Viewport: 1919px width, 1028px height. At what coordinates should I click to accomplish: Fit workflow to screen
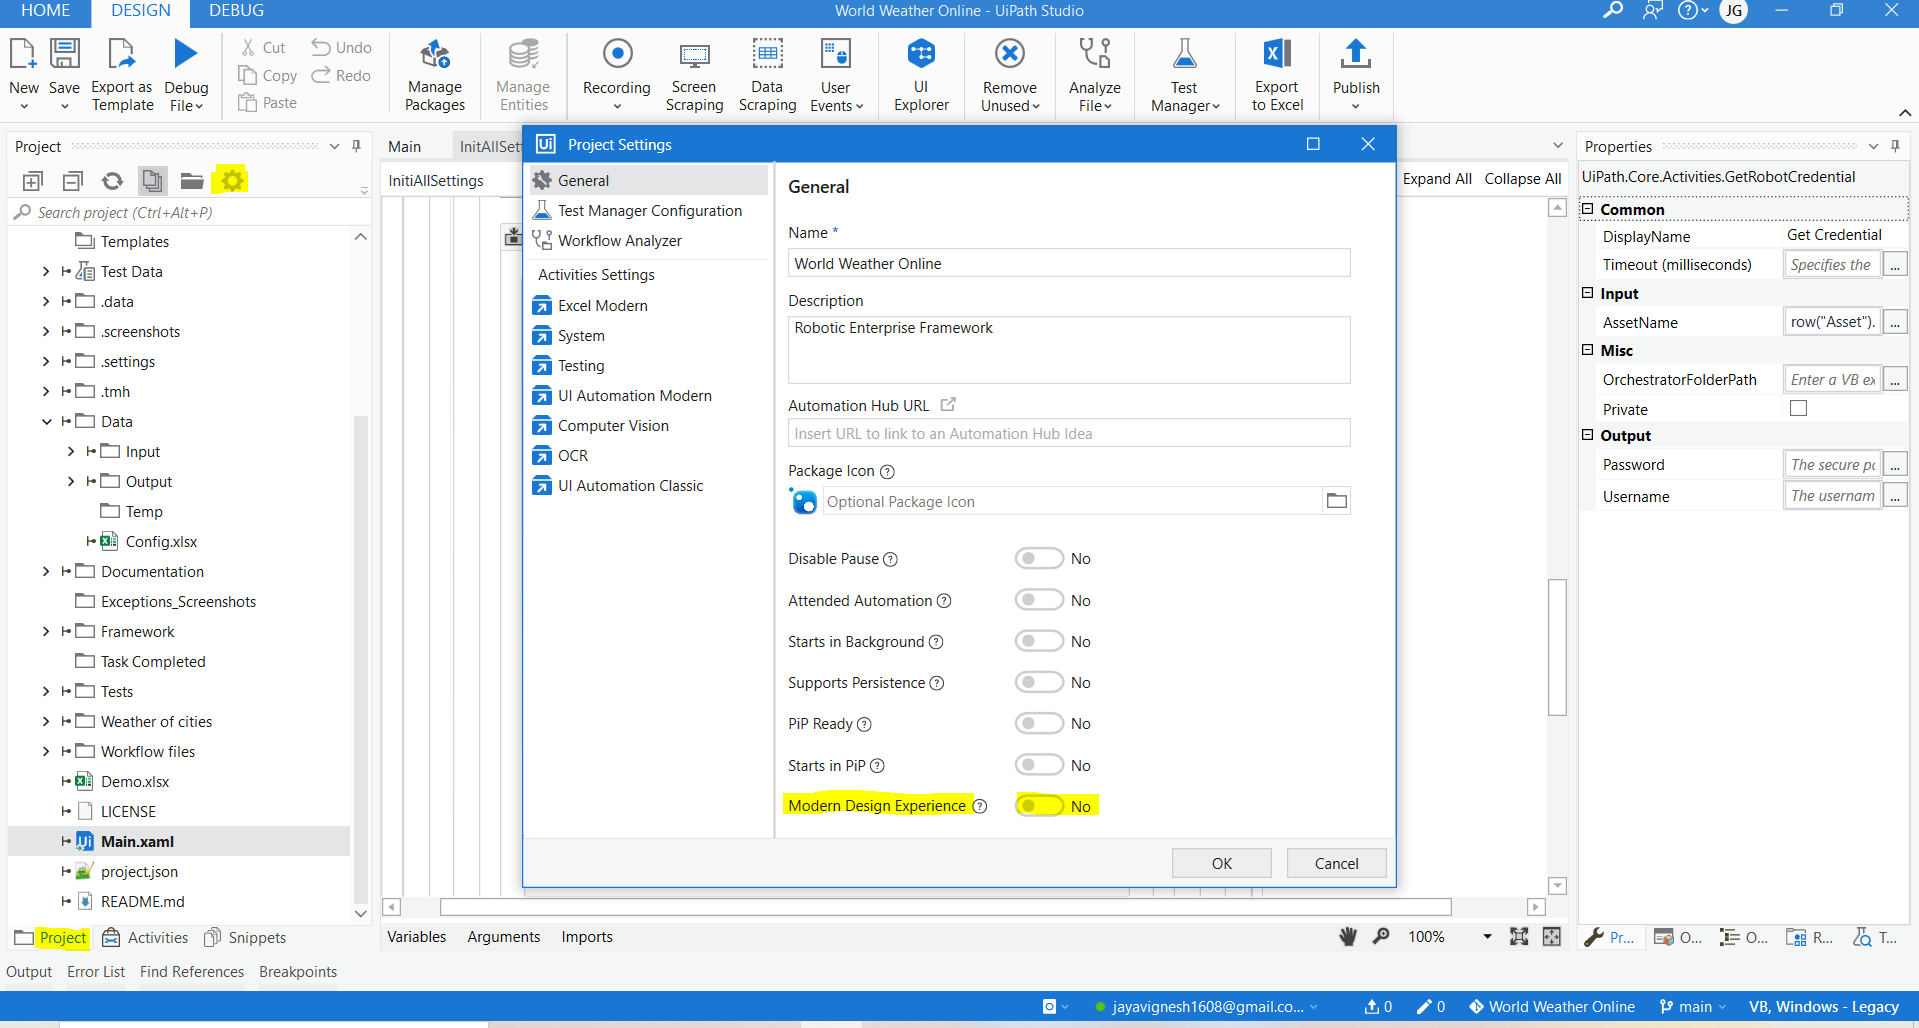1519,936
